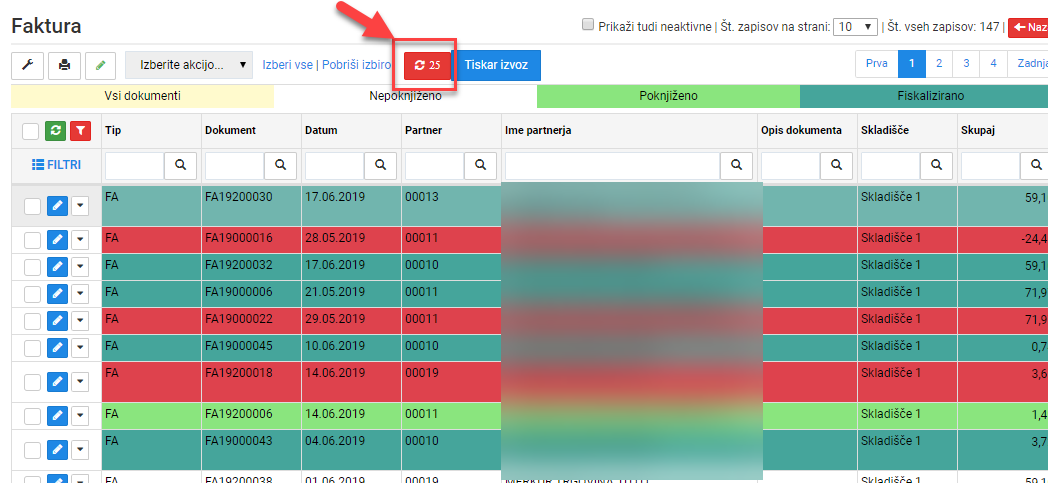Check the row FA19000016 checkbox
This screenshot has width=1048, height=483.
(32, 240)
